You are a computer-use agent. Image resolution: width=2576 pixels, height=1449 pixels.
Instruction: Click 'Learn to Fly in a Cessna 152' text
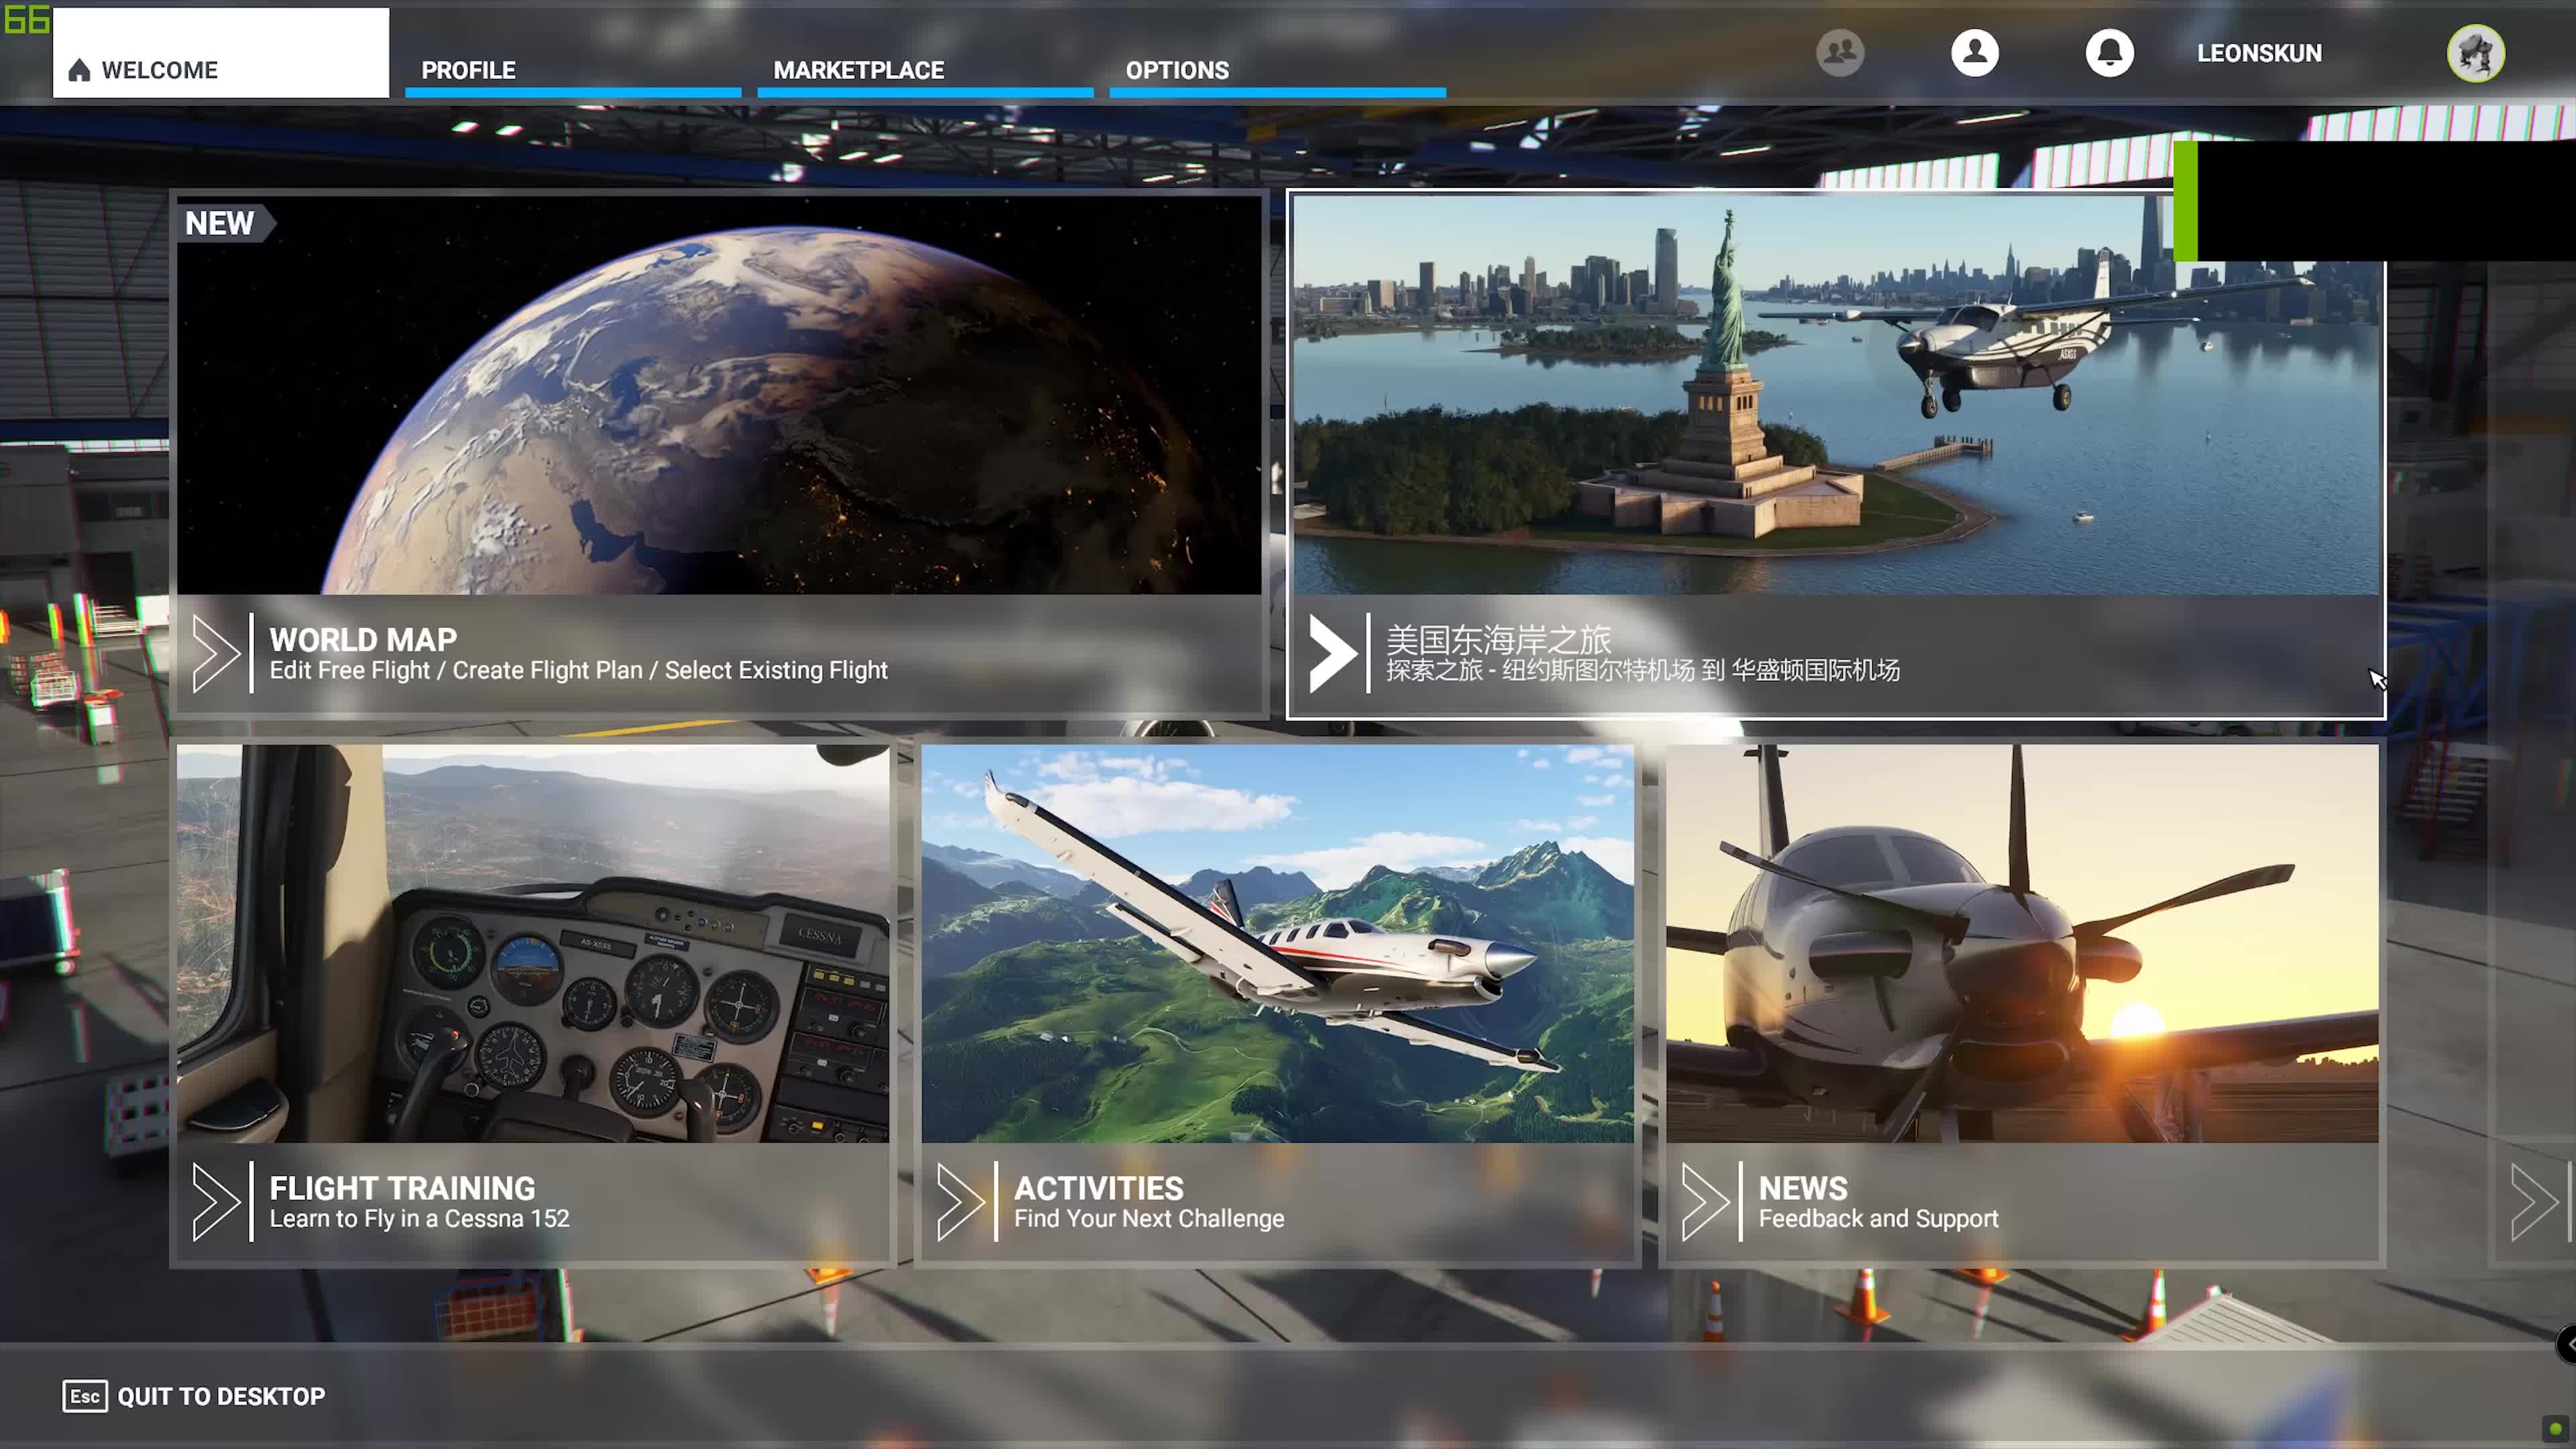tap(419, 1218)
